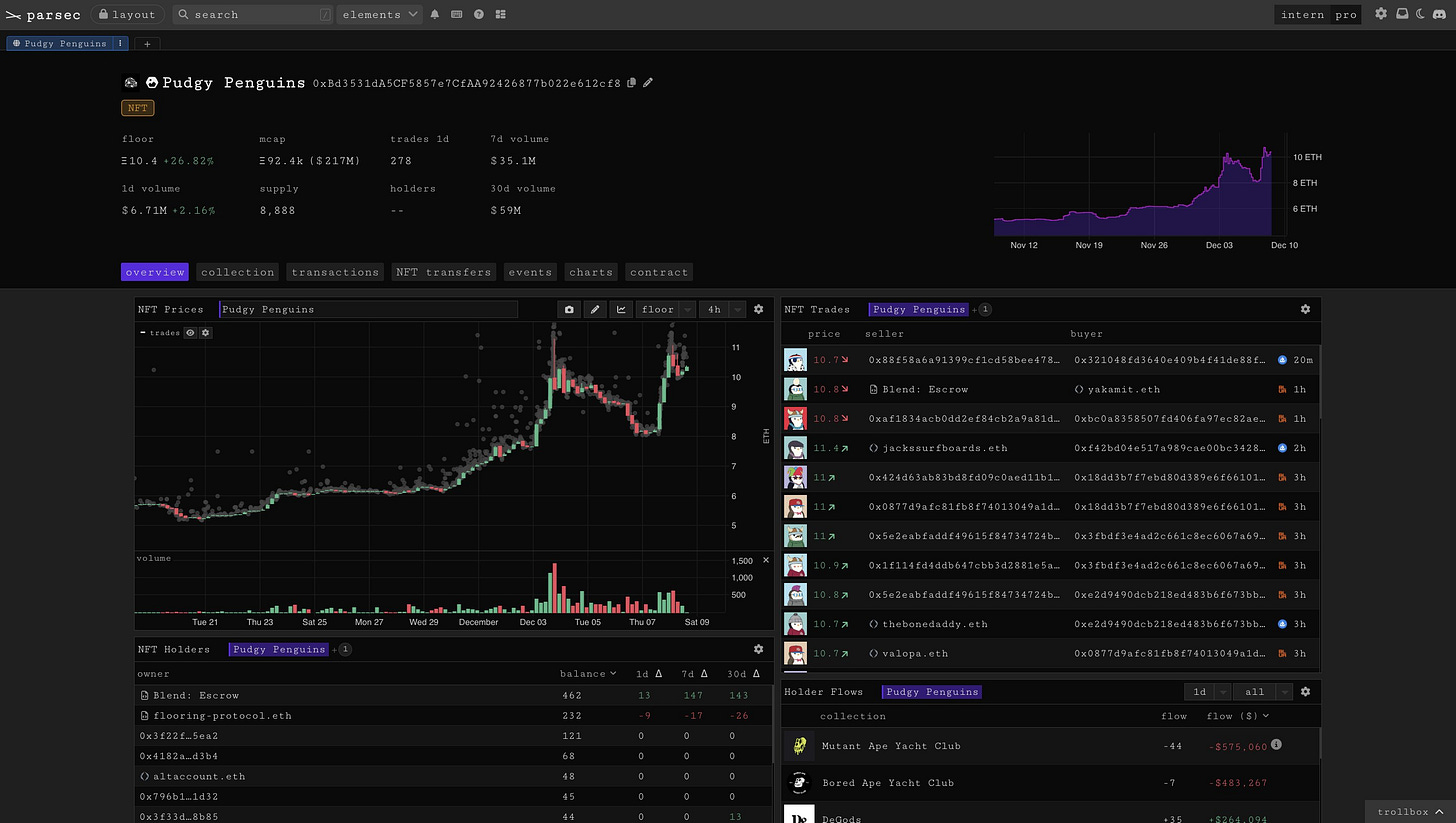1456x823 pixels.
Task: Open Holder Flows all filter dropdown
Action: point(1263,691)
